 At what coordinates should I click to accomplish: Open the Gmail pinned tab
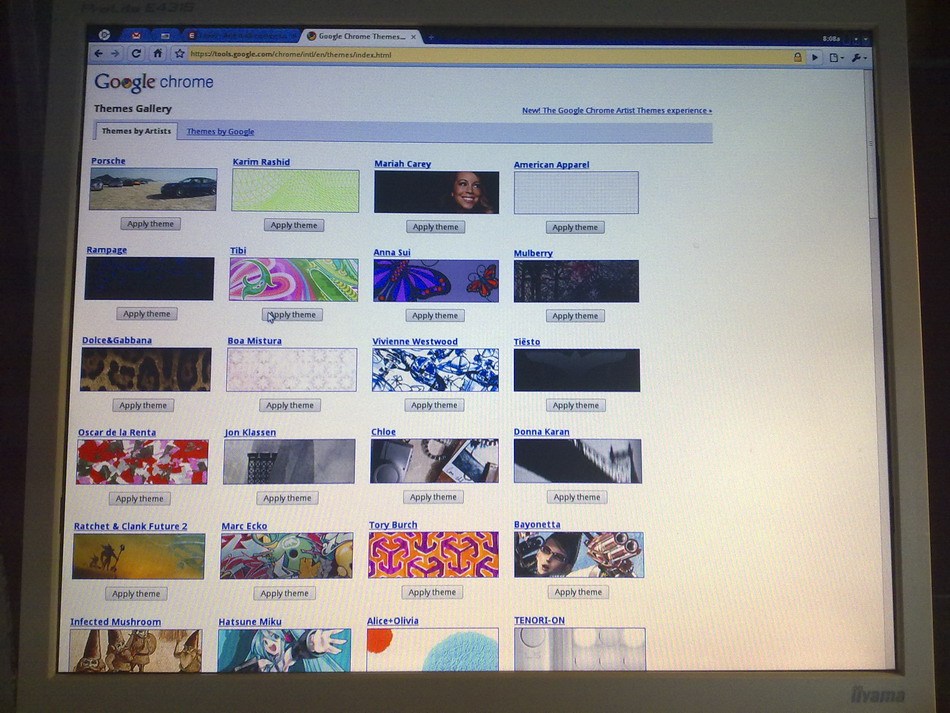[135, 35]
